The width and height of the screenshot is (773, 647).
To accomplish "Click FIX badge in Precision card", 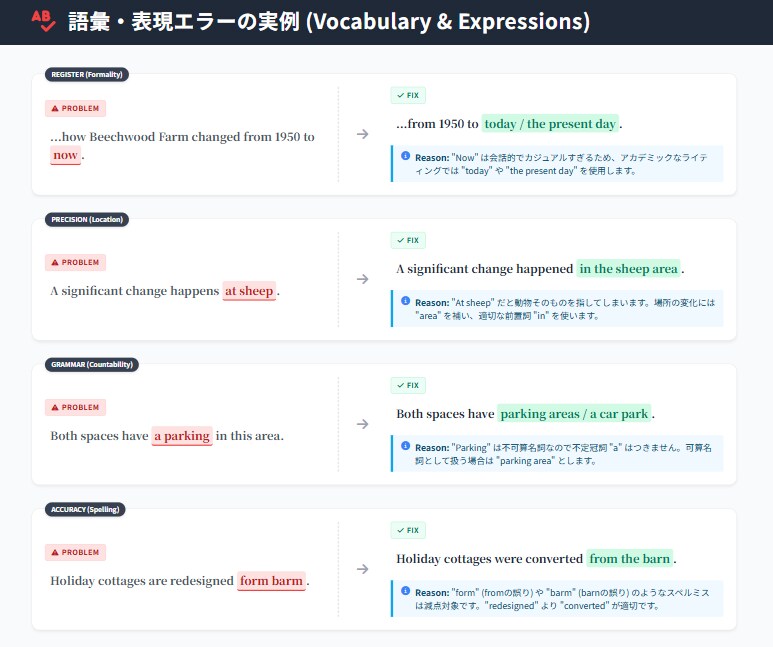I will point(408,240).
